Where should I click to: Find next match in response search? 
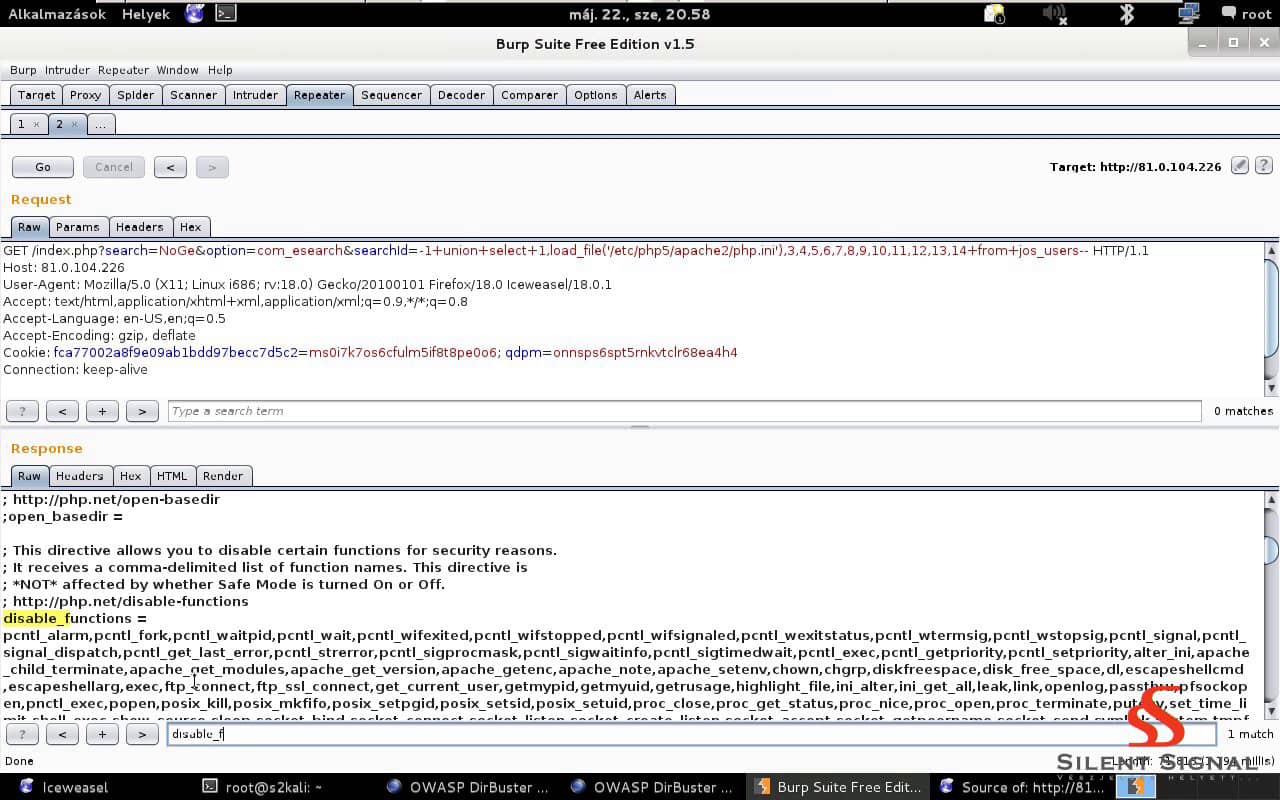[x=142, y=734]
